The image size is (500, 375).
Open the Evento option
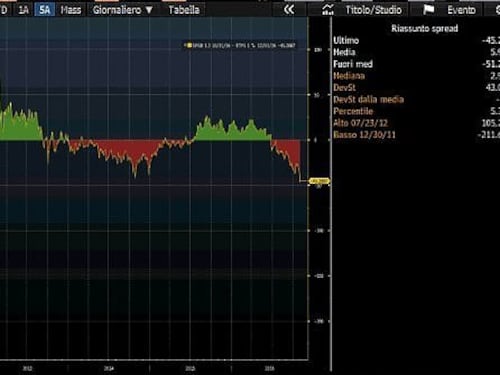pos(461,10)
